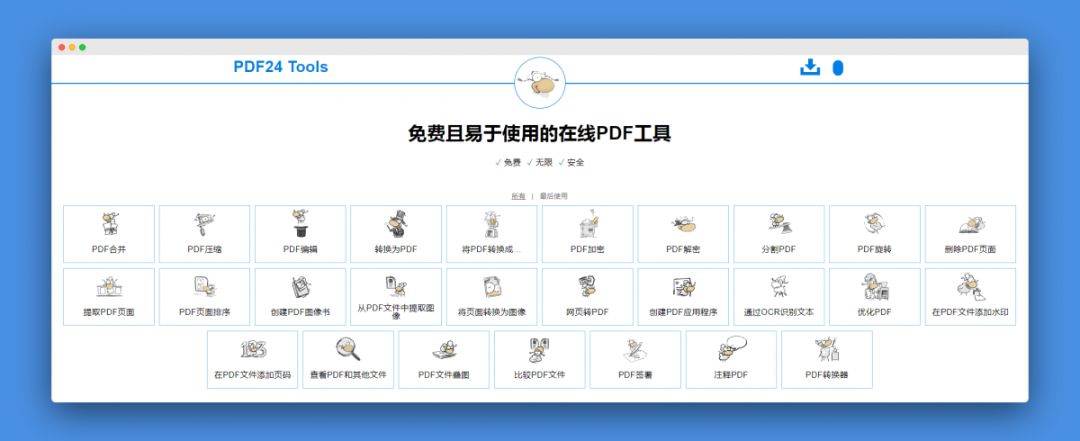Open the PDF签署 (sign) tool tile
This screenshot has width=1080, height=441.
pyautogui.click(x=636, y=360)
